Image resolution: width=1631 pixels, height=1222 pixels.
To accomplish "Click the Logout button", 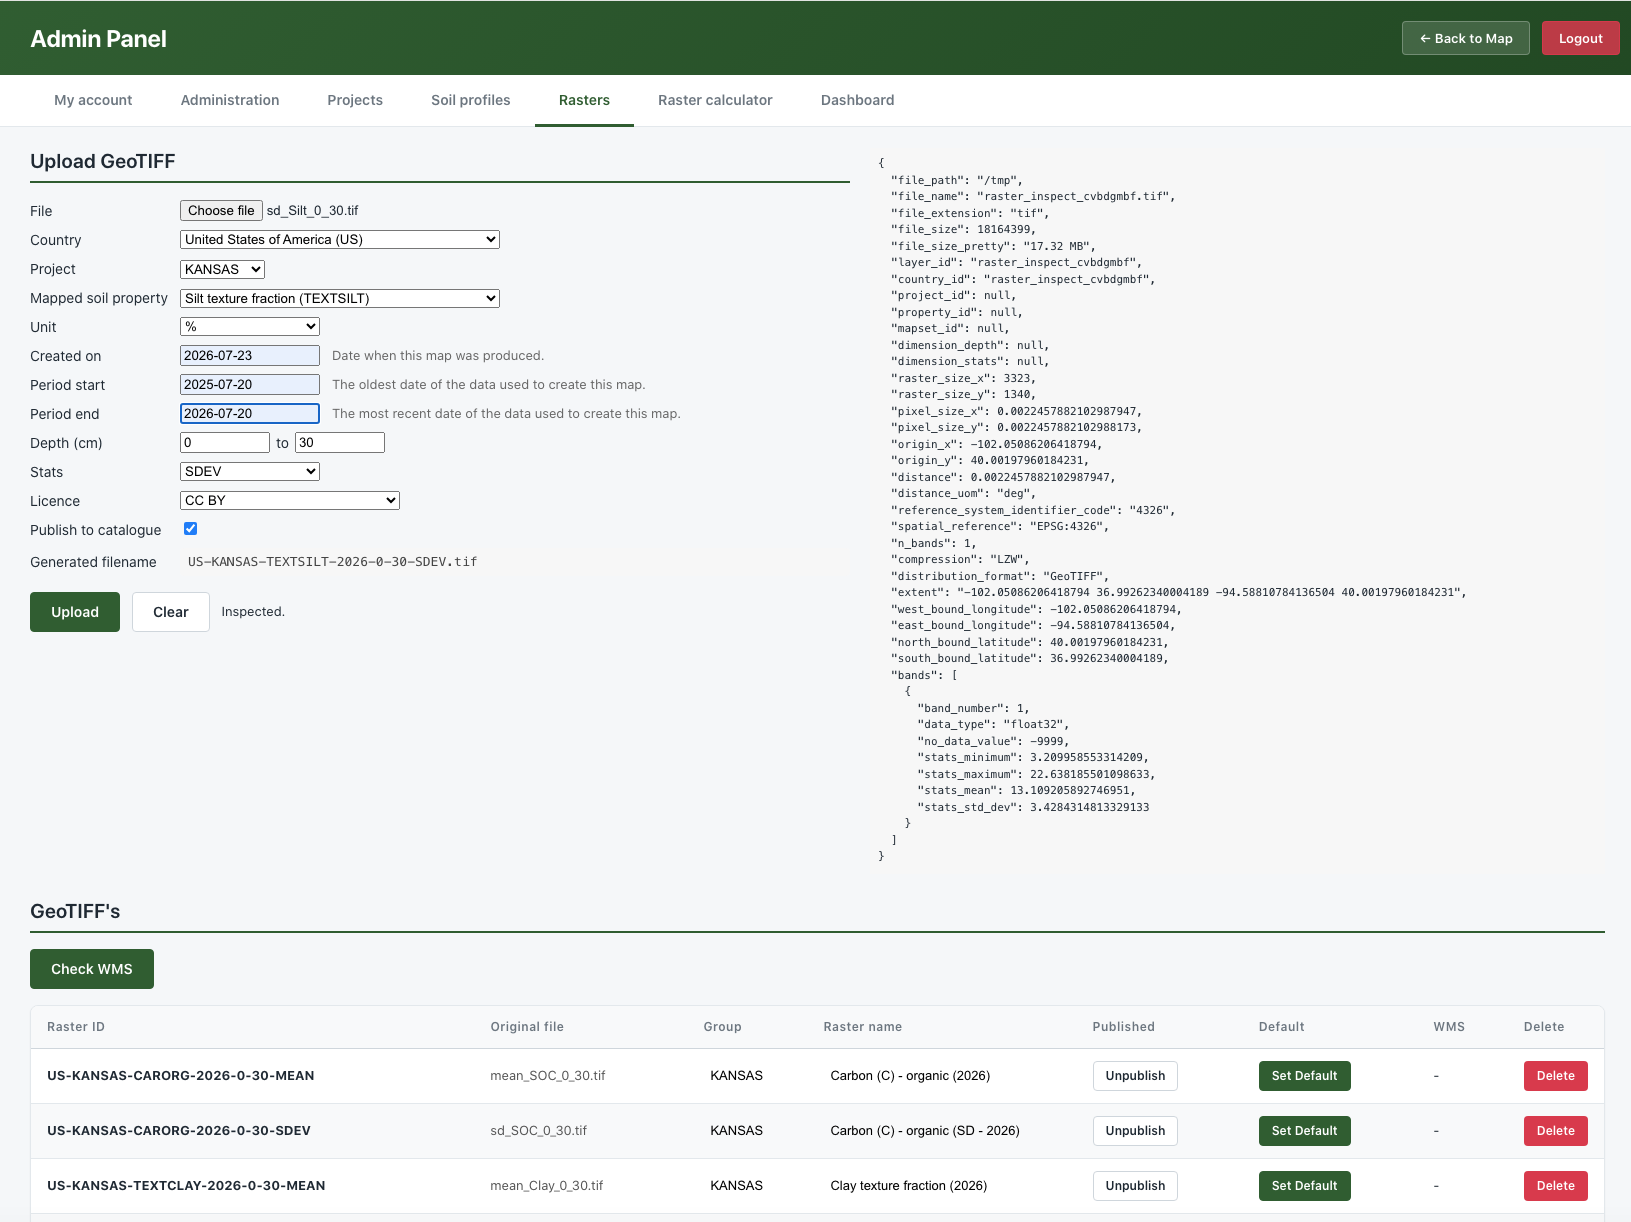I will (1580, 38).
